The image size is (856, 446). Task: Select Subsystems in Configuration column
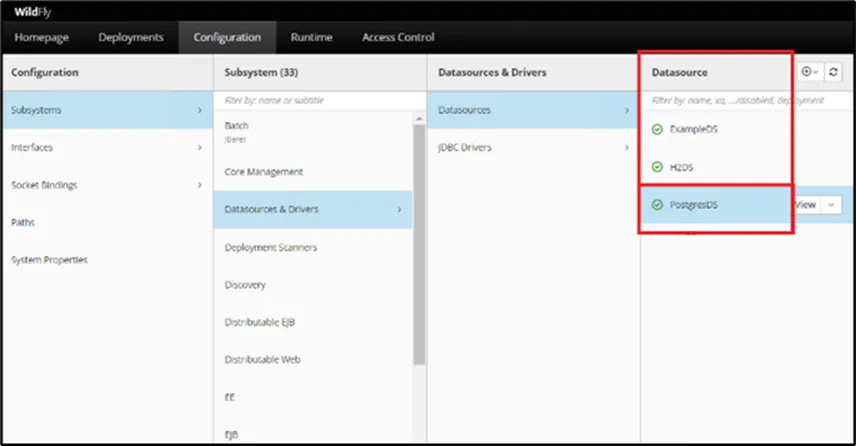click(x=108, y=110)
